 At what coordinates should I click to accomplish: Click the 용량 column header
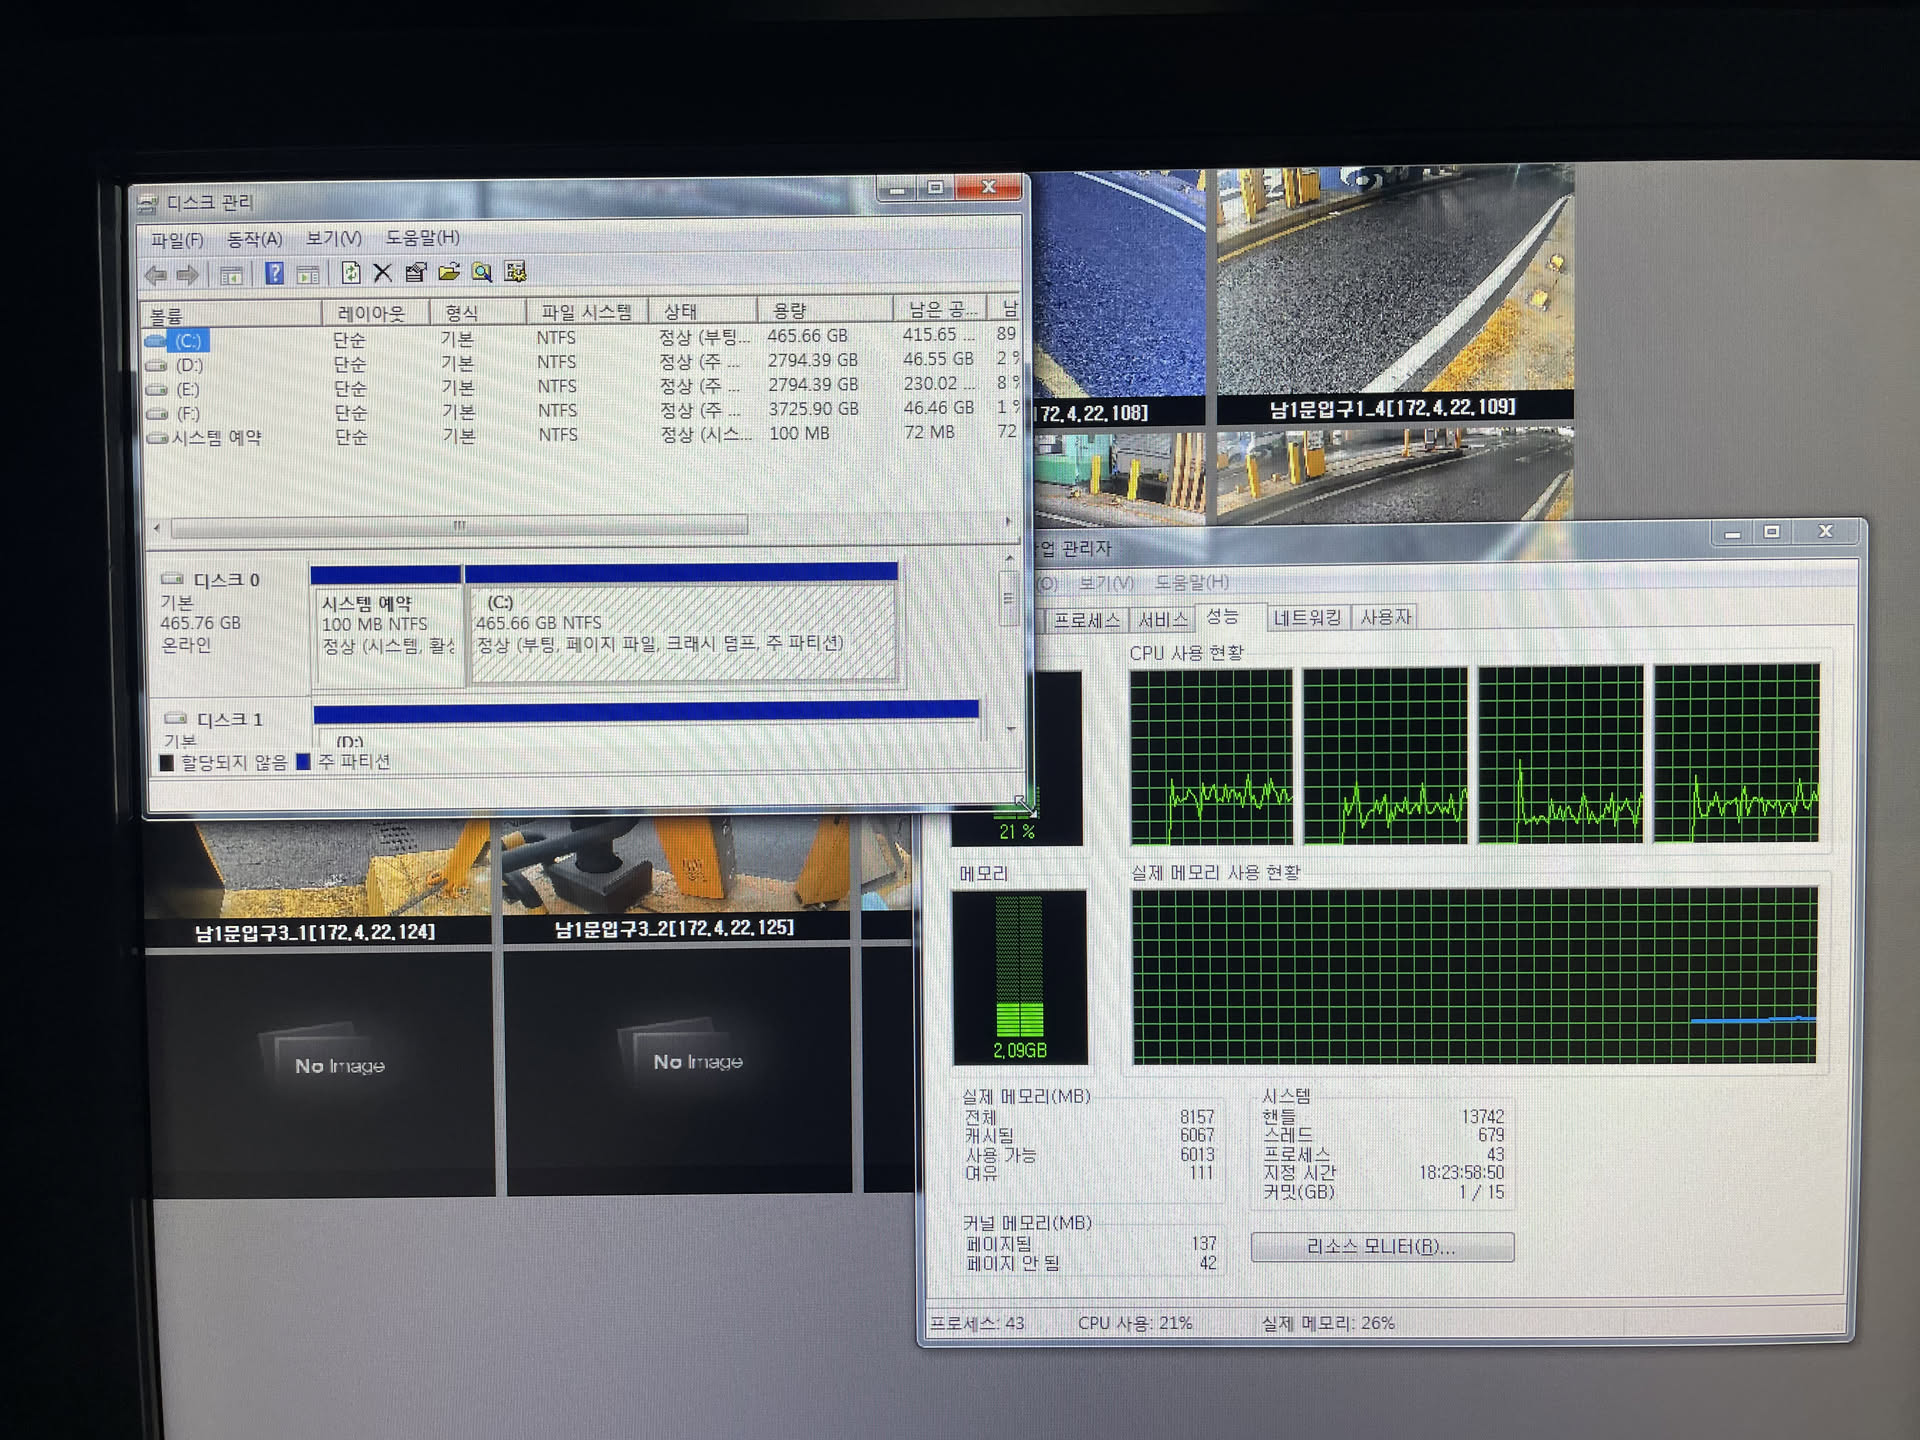click(x=789, y=311)
